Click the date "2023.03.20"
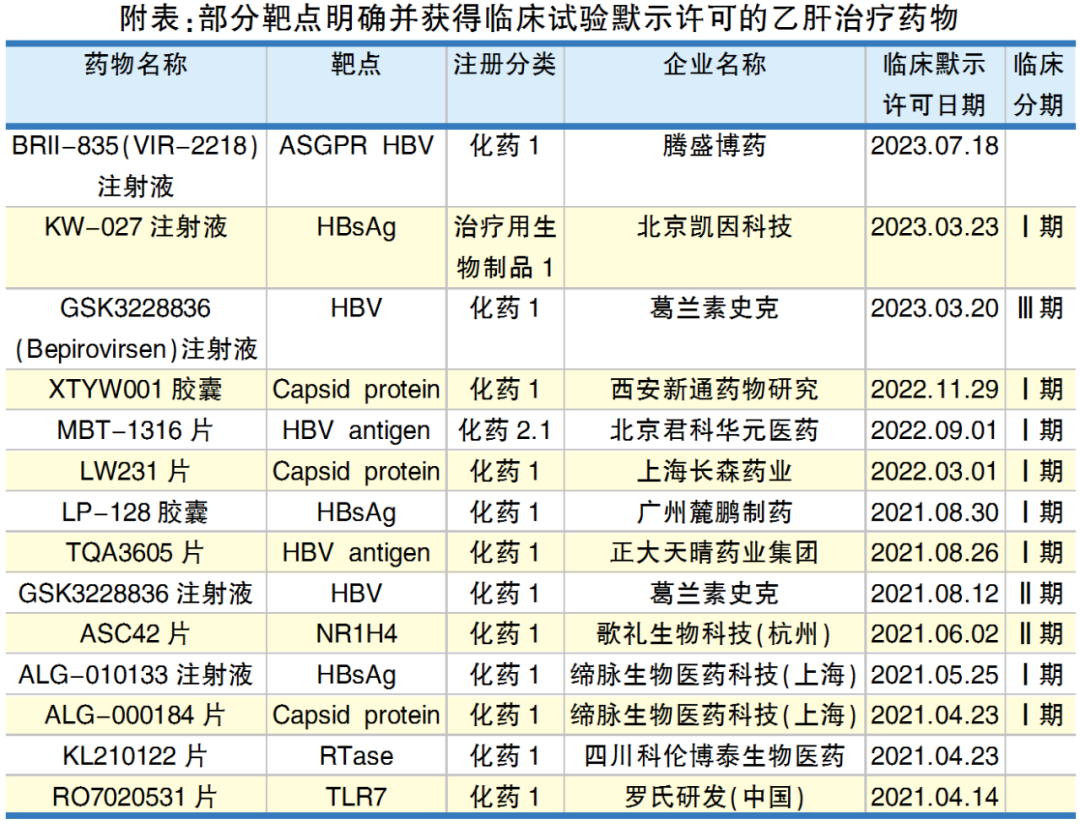 934,308
